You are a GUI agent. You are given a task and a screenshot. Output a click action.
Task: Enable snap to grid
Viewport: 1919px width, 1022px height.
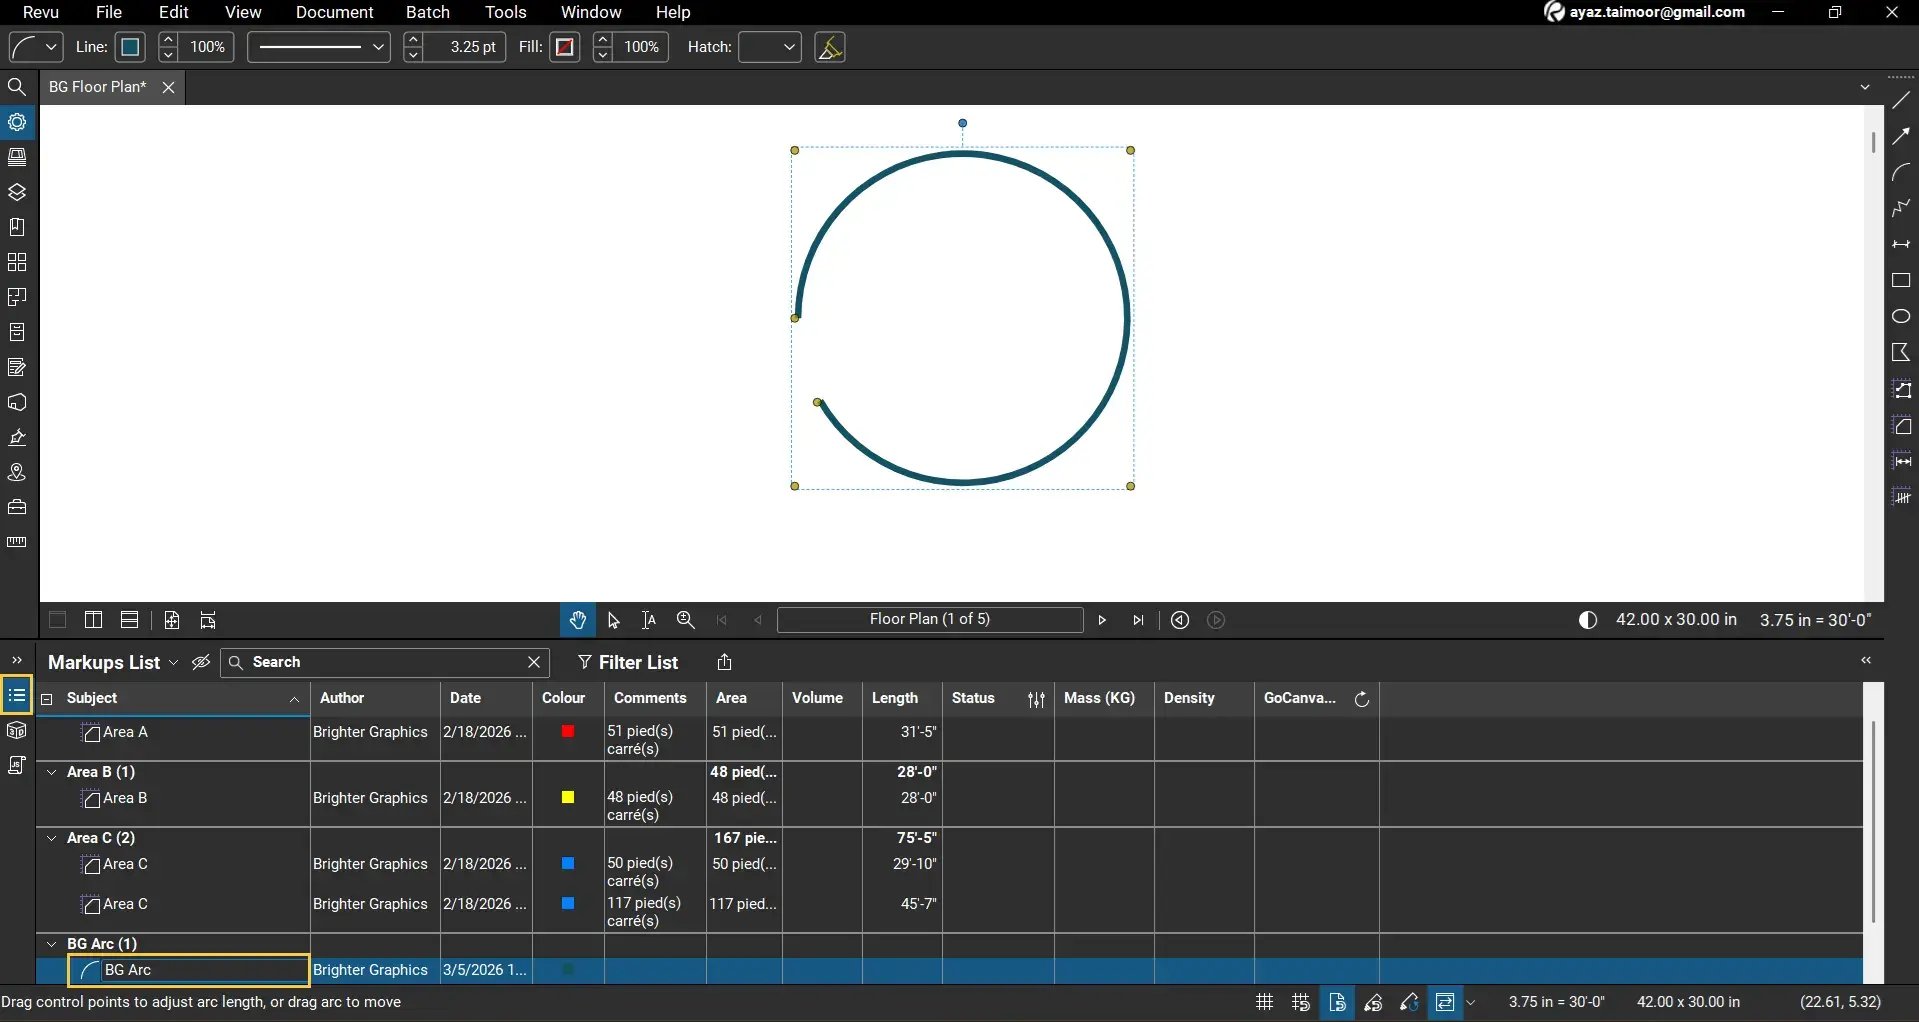[x=1300, y=1002]
